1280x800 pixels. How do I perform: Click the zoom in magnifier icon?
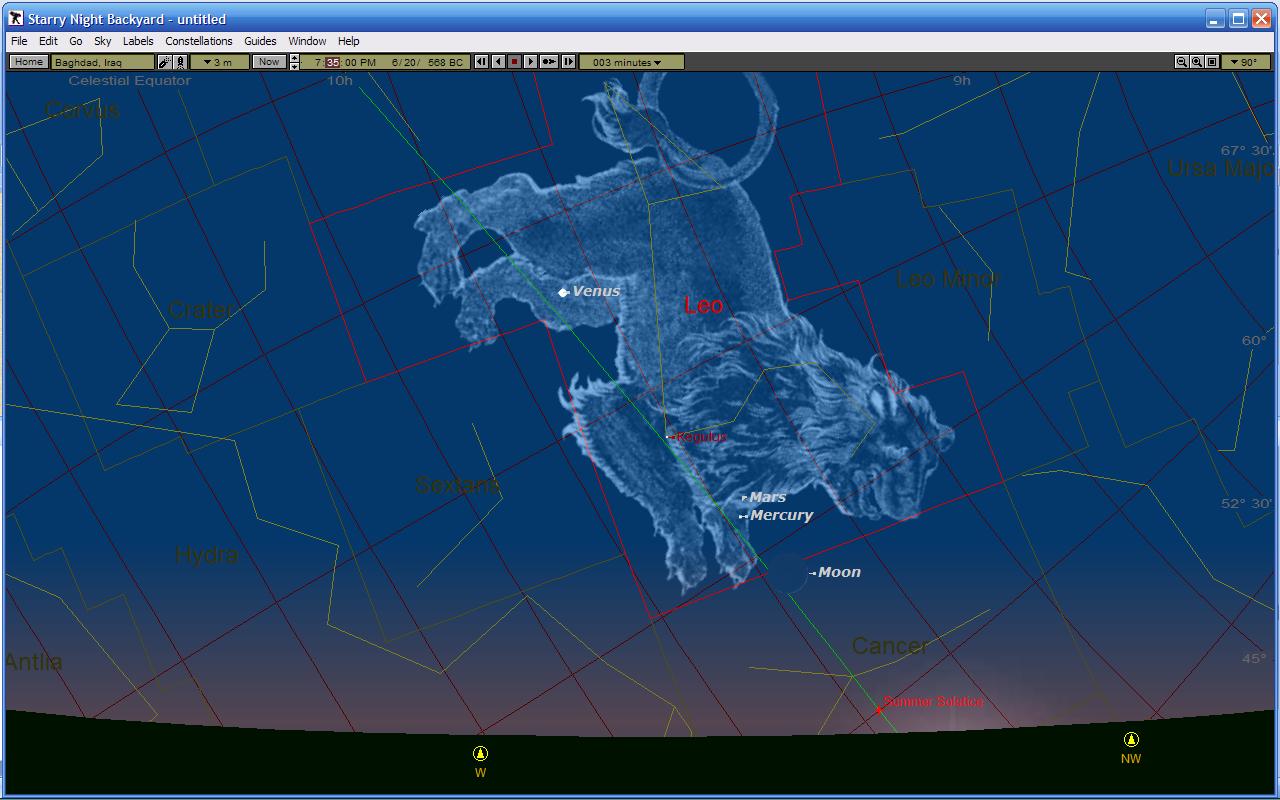pos(1197,62)
